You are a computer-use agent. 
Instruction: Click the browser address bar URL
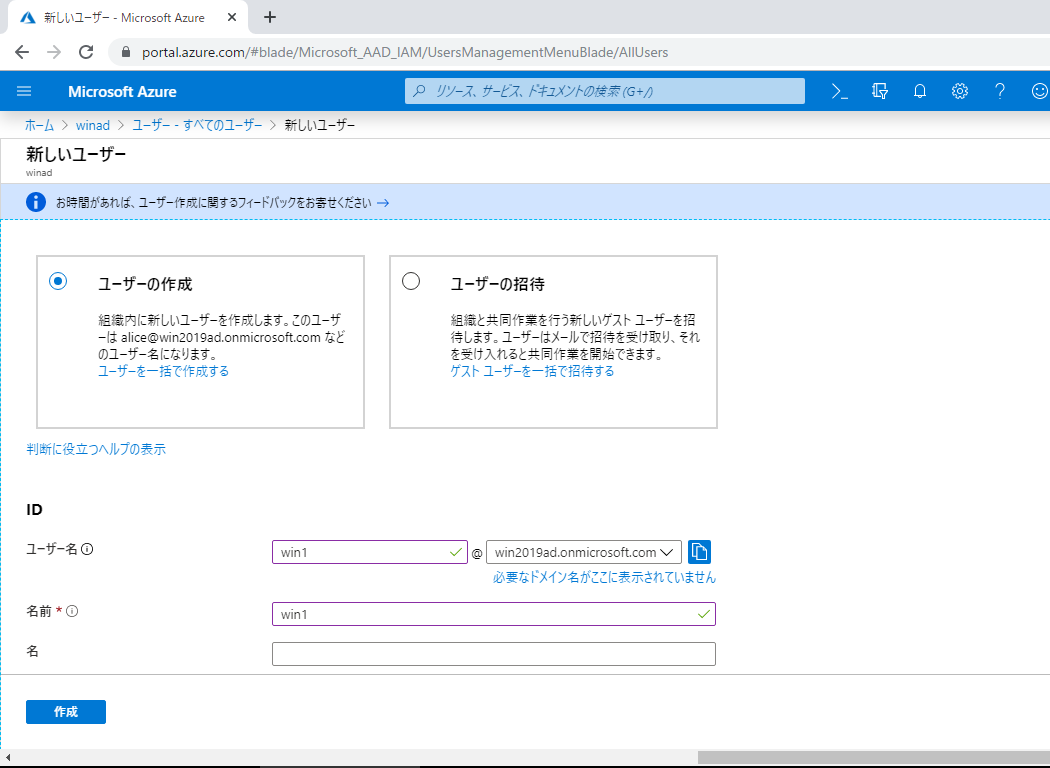[x=405, y=52]
